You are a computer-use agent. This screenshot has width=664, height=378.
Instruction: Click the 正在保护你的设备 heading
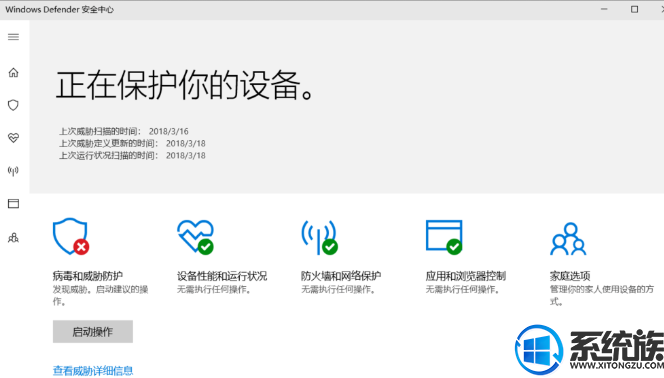click(185, 86)
